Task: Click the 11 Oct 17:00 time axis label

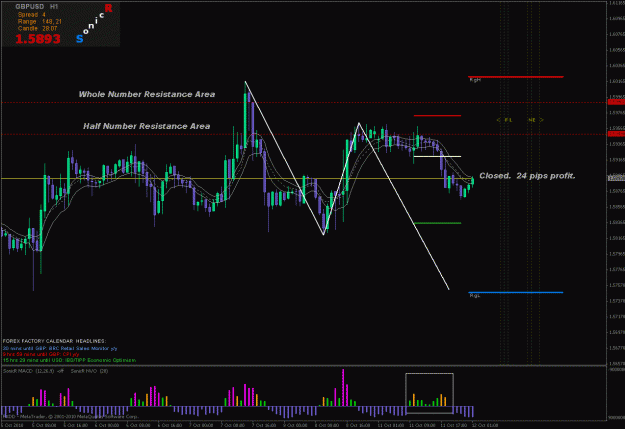Action: tap(453, 425)
